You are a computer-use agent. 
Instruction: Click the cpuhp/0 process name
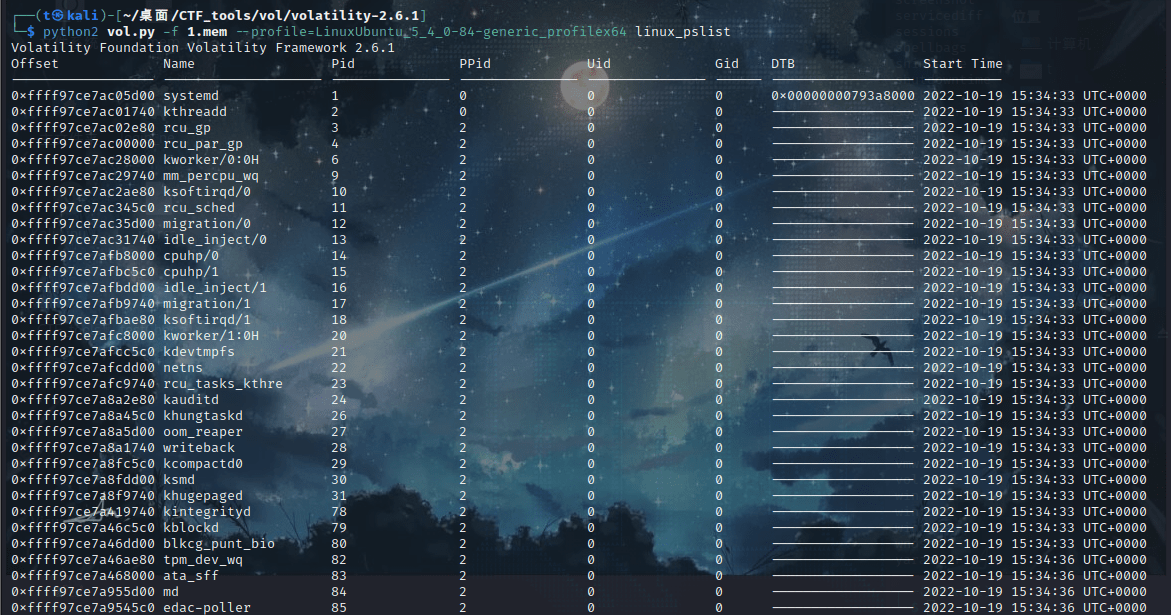click(x=191, y=255)
